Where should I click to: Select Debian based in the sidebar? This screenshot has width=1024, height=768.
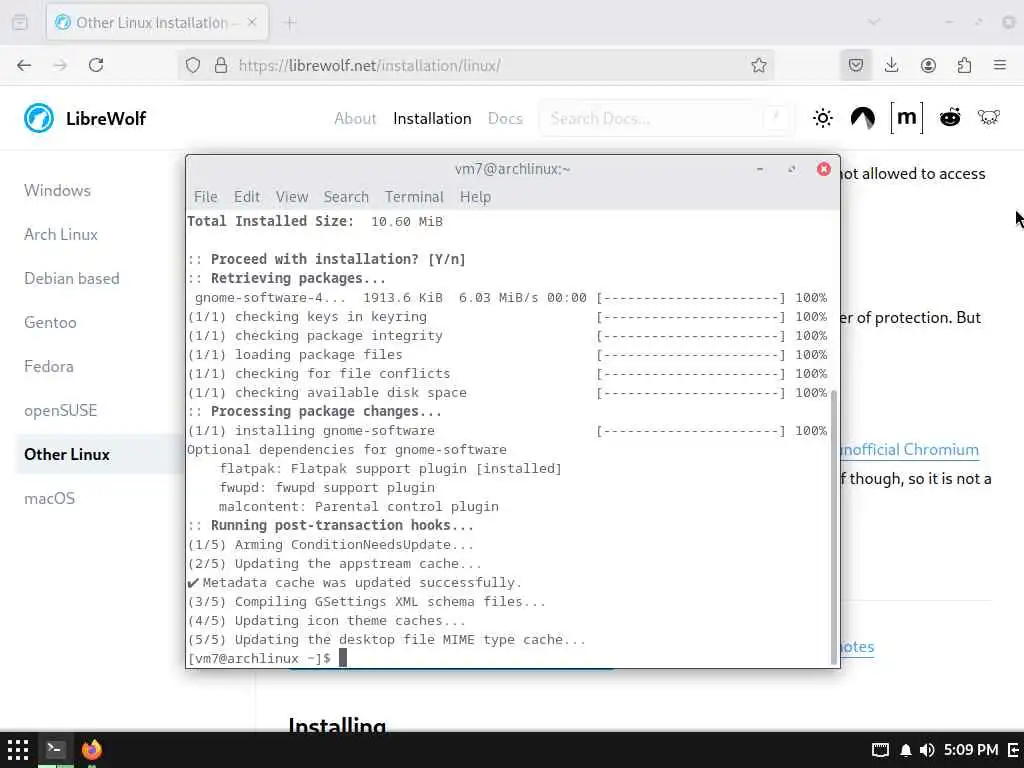point(72,279)
